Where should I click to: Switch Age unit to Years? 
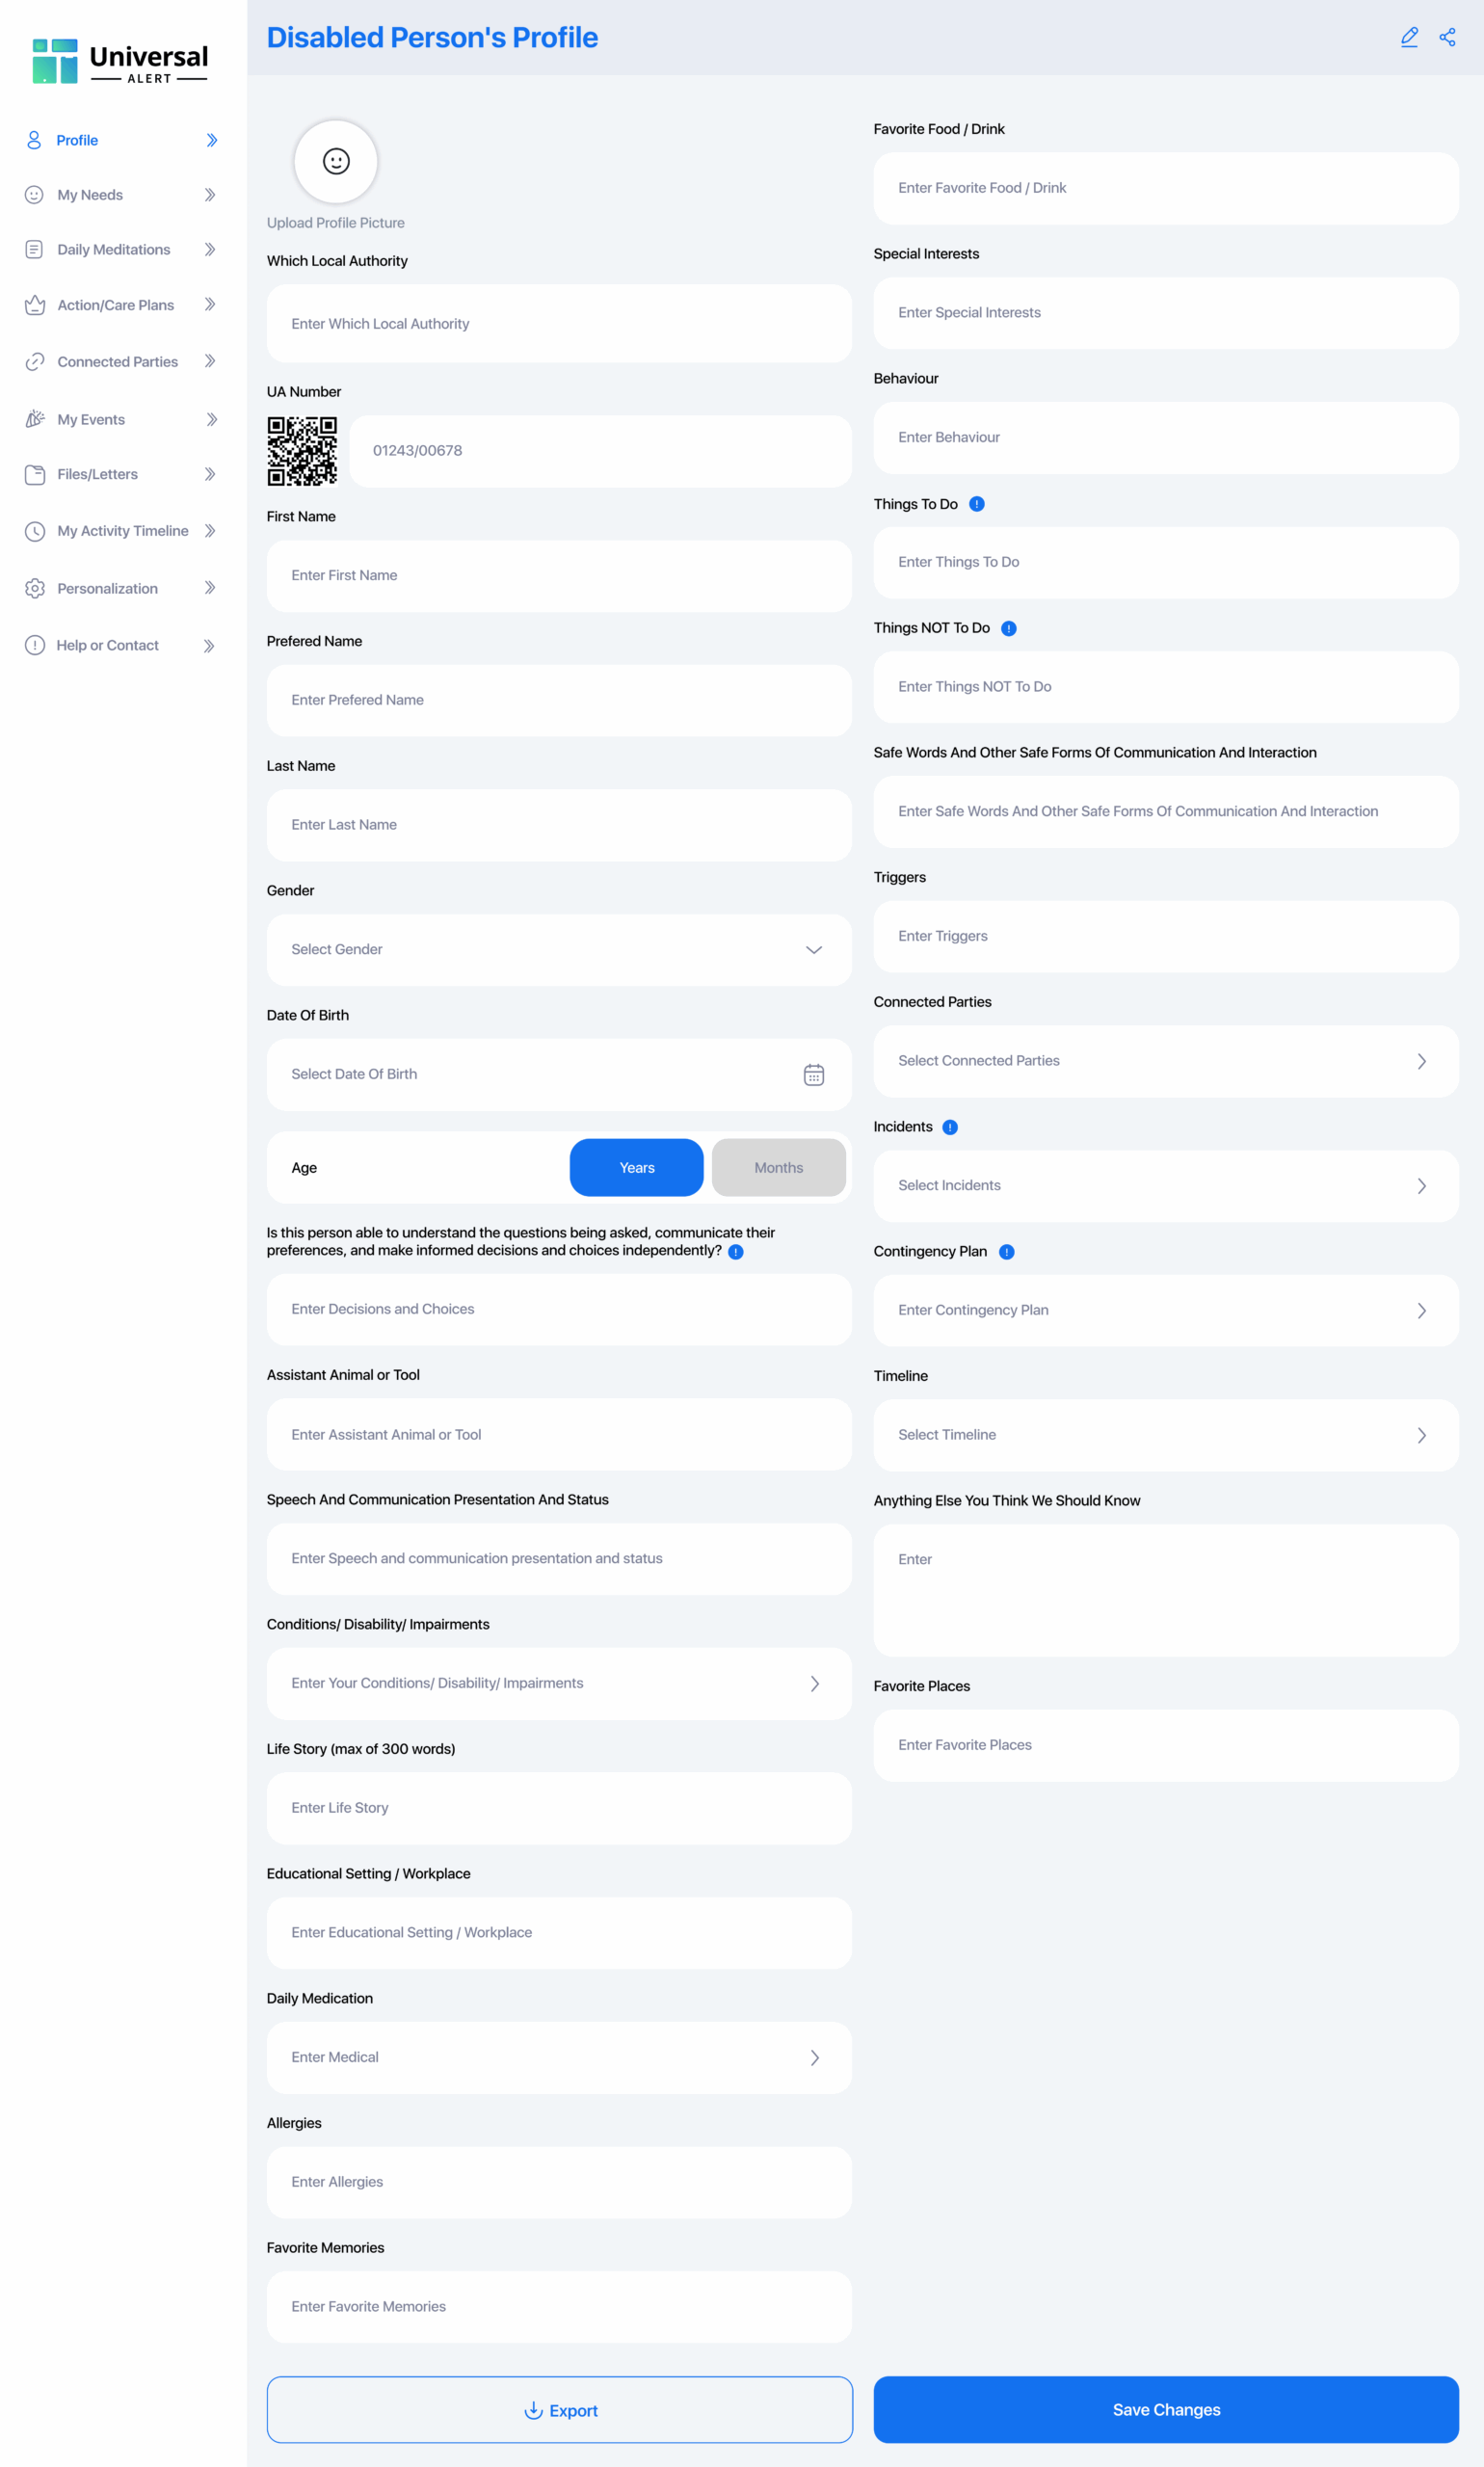636,1168
